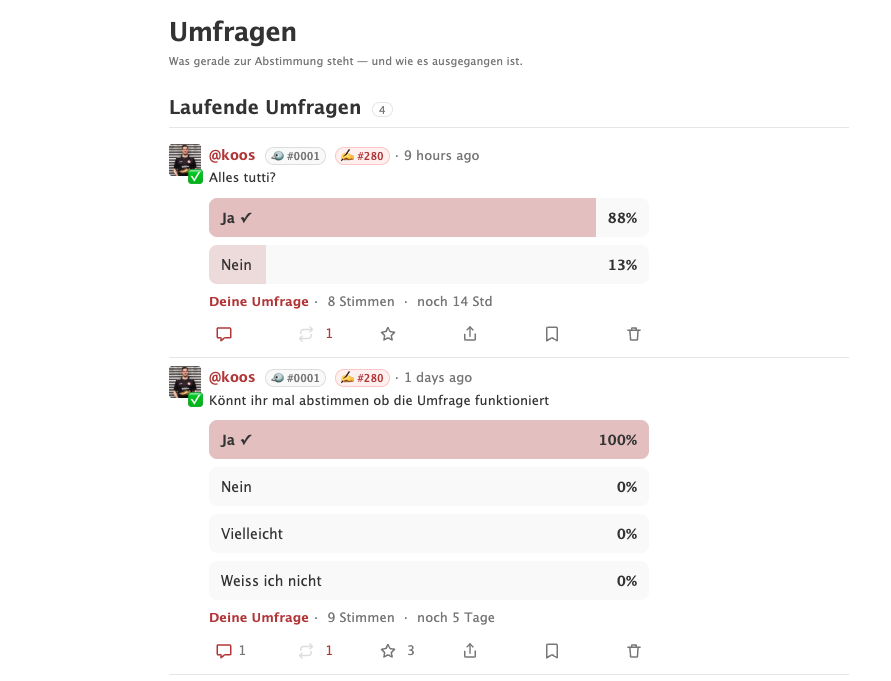Select 'Ja' option with 88% votes
This screenshot has width=891, height=681.
(429, 218)
